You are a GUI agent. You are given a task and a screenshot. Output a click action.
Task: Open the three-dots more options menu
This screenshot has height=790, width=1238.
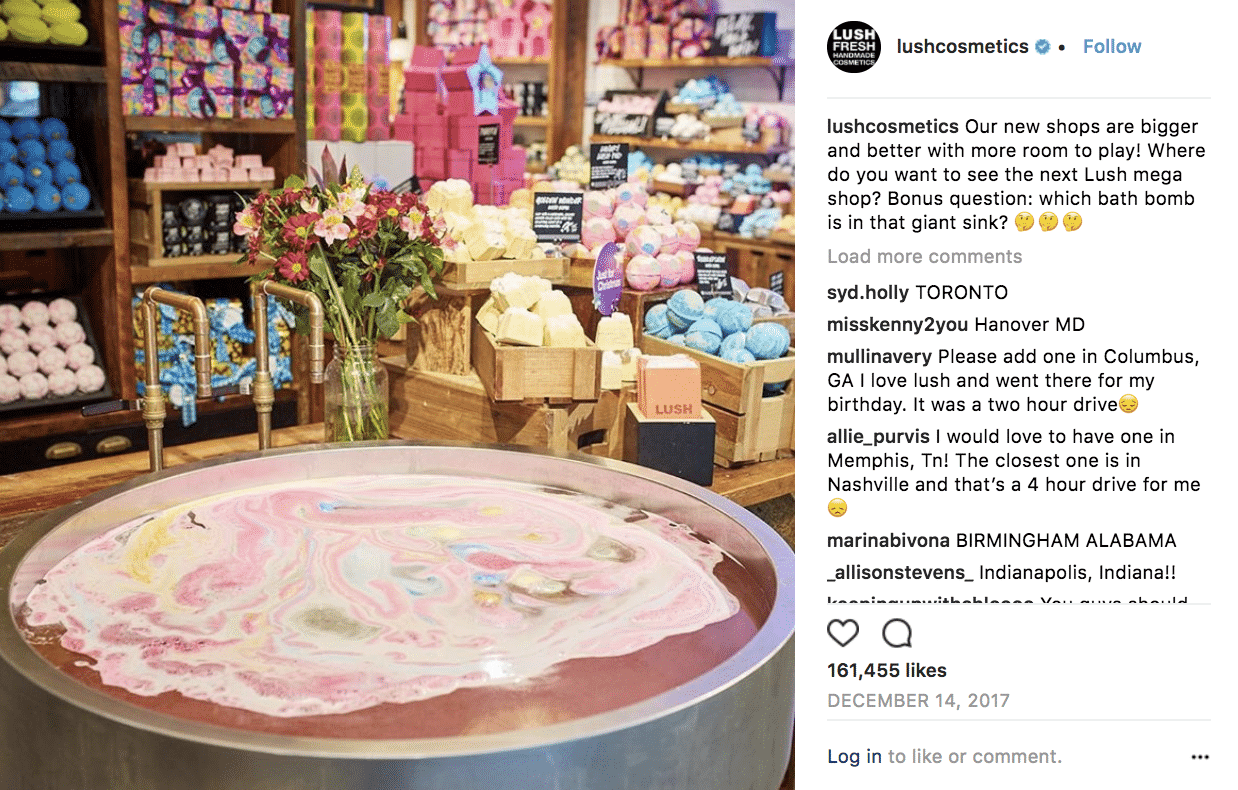(x=1200, y=757)
